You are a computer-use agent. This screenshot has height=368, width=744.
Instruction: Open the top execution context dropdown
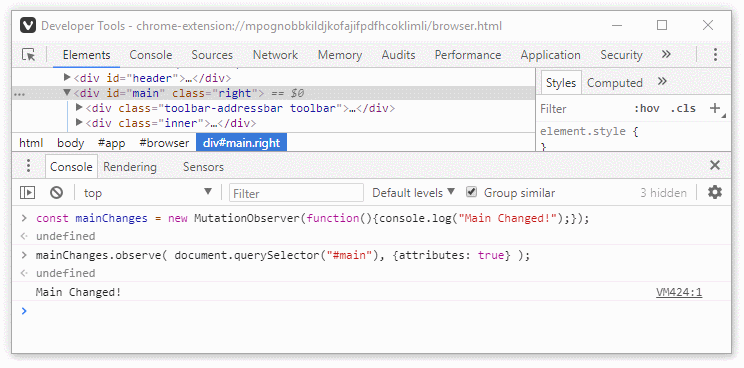click(x=148, y=193)
